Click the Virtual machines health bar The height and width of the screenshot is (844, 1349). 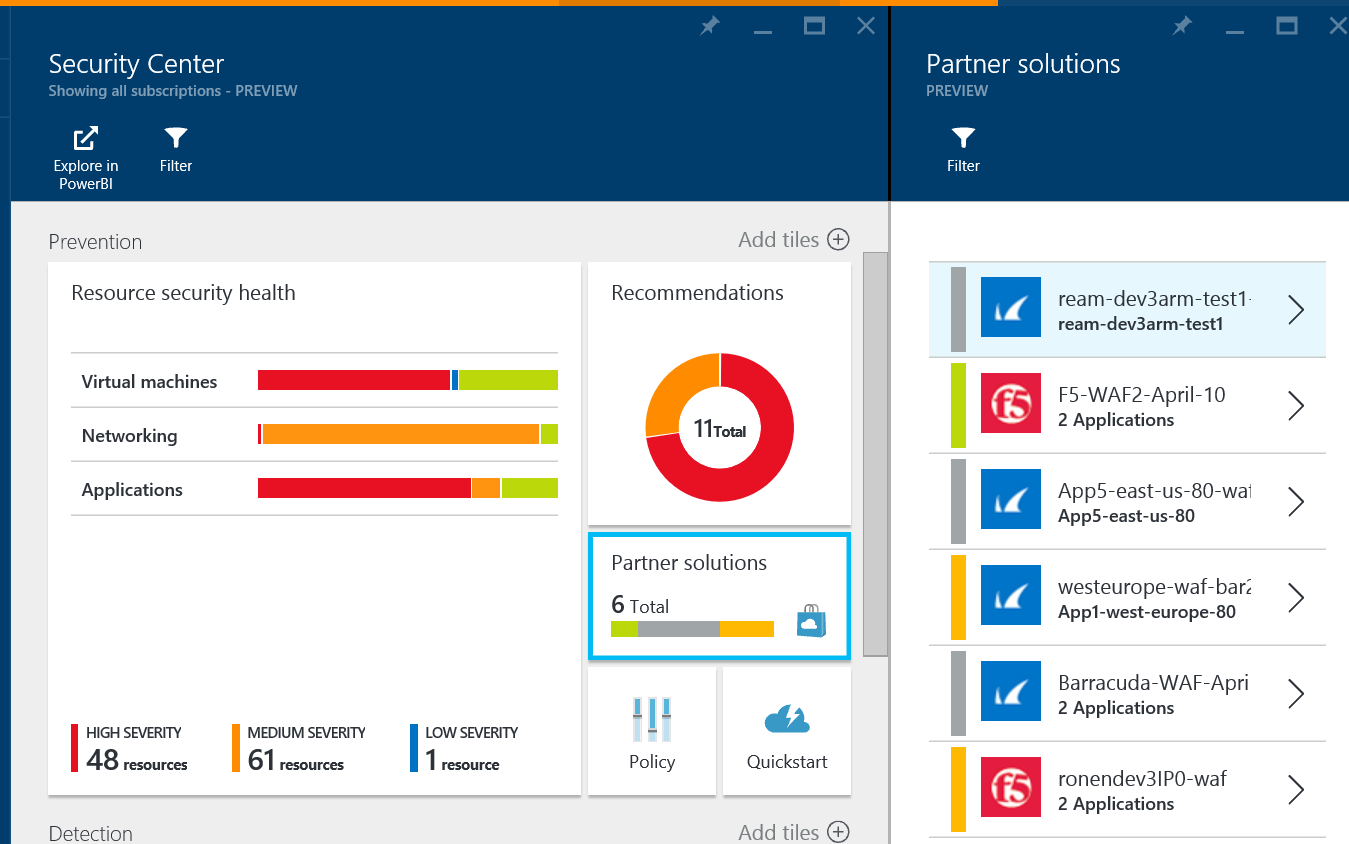click(x=408, y=380)
